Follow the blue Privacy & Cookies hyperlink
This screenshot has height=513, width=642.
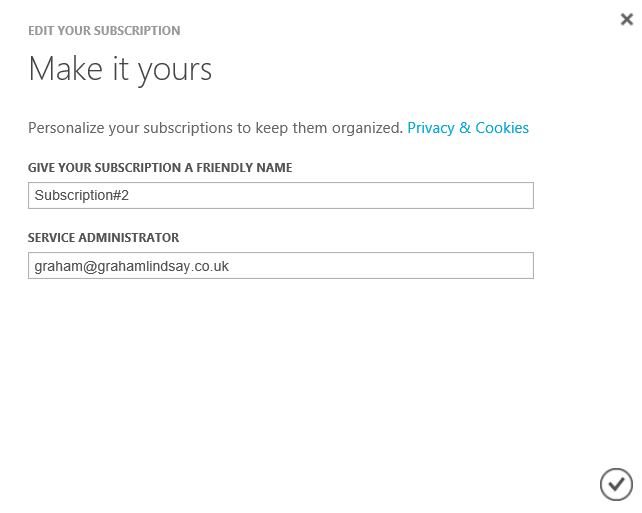[x=468, y=128]
